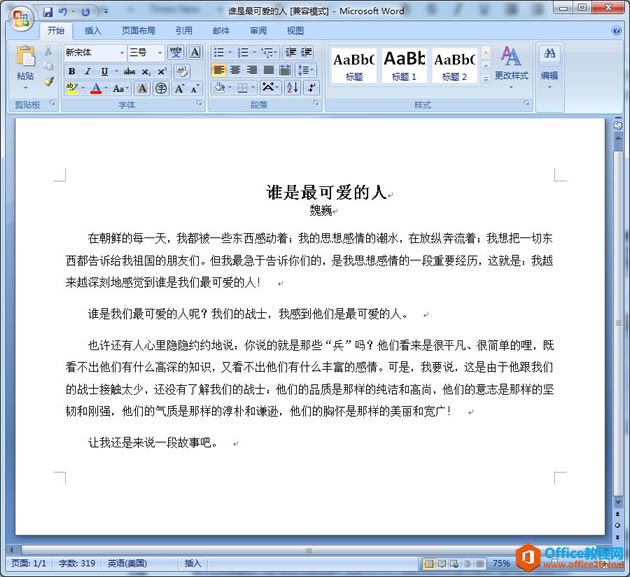The height and width of the screenshot is (577, 630).
Task: Toggle align text right
Action: point(252,70)
